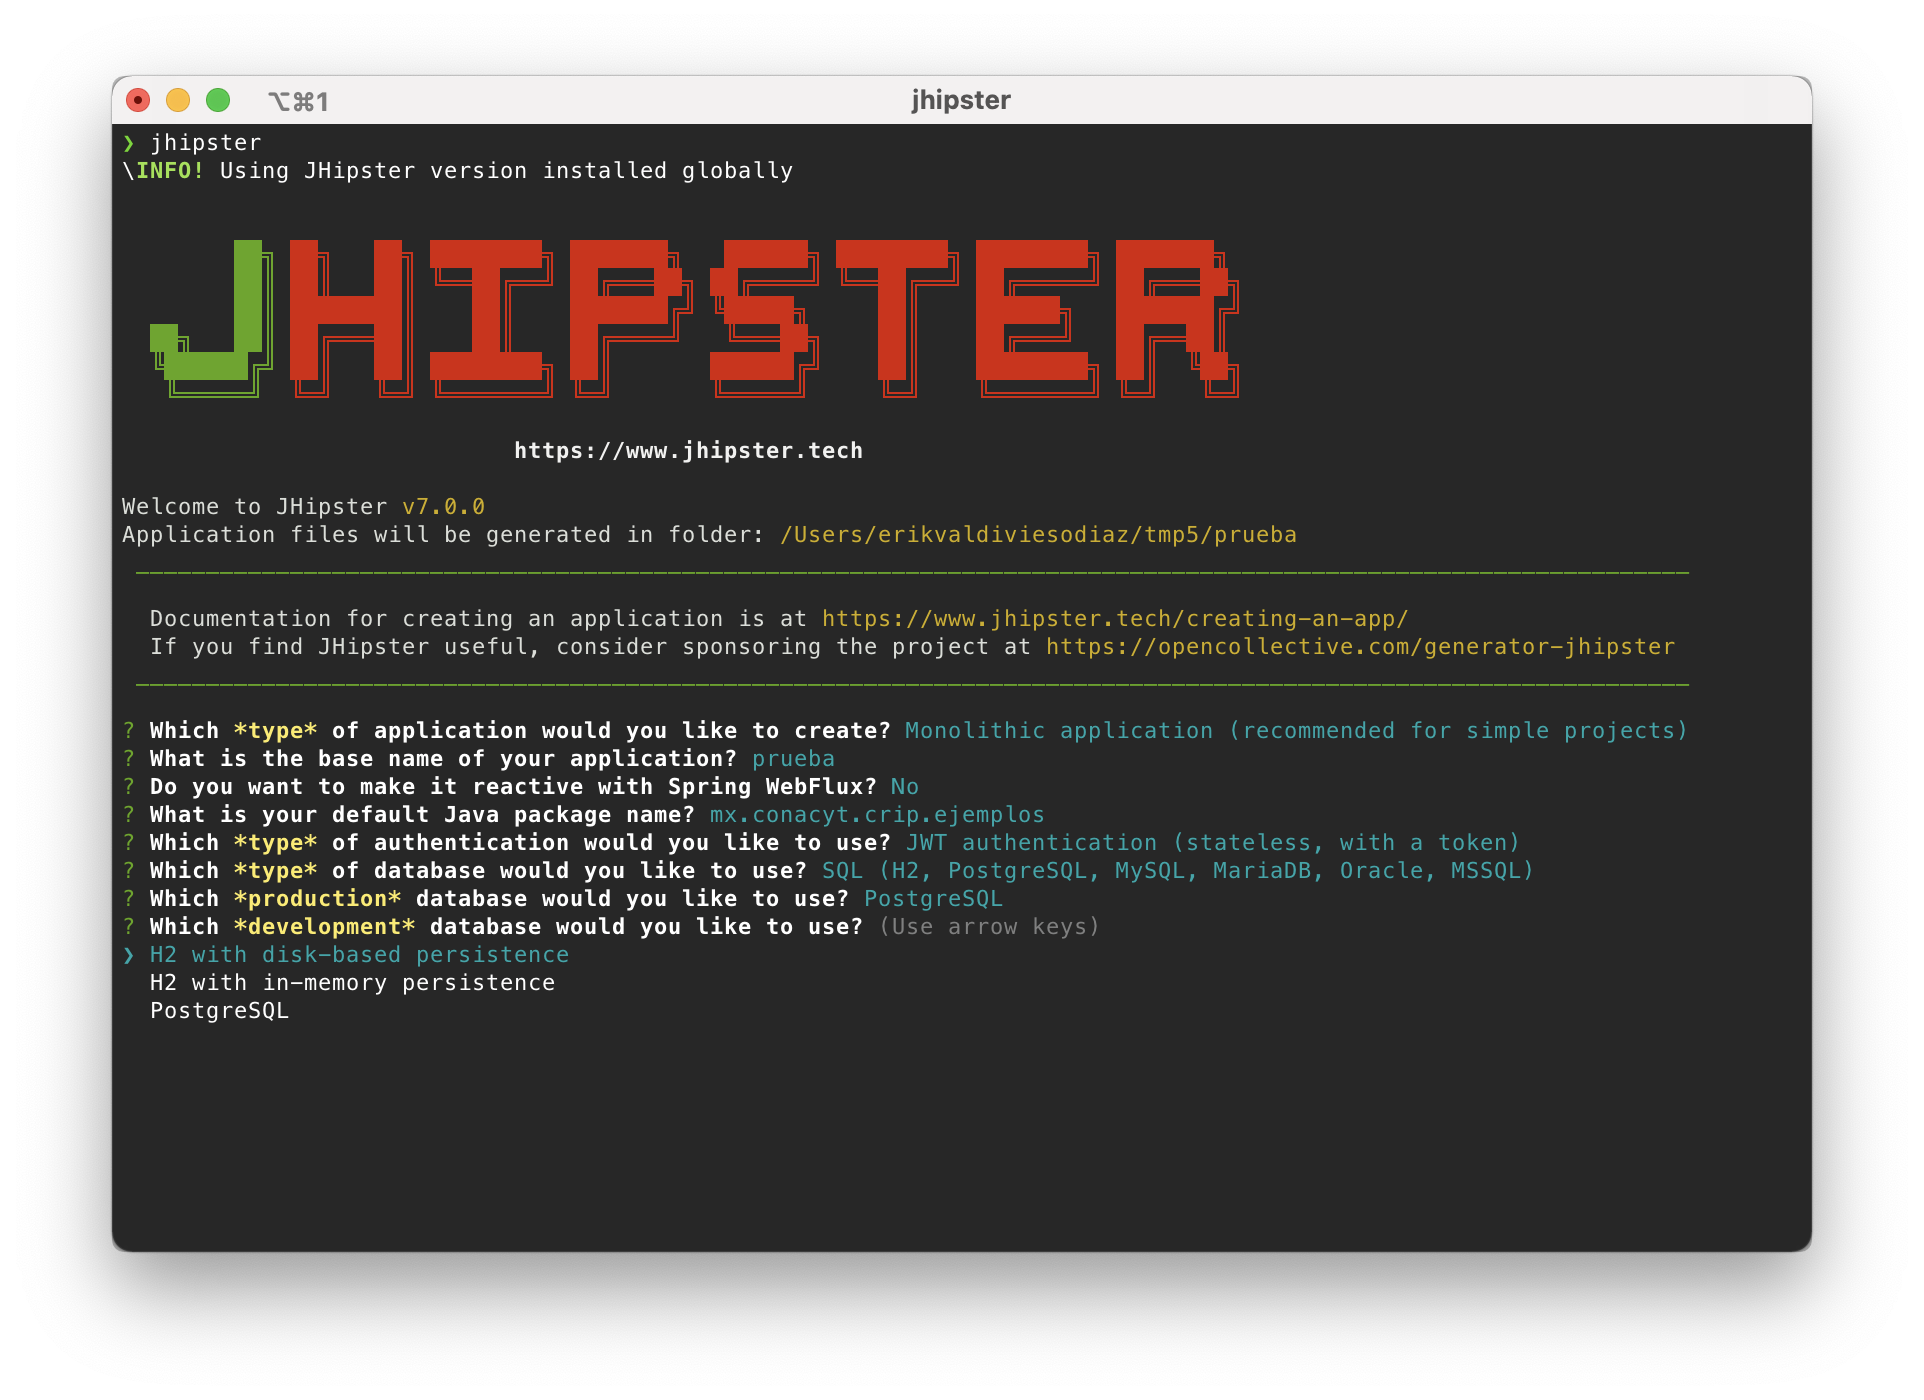Click the green zoom window button

[218, 100]
